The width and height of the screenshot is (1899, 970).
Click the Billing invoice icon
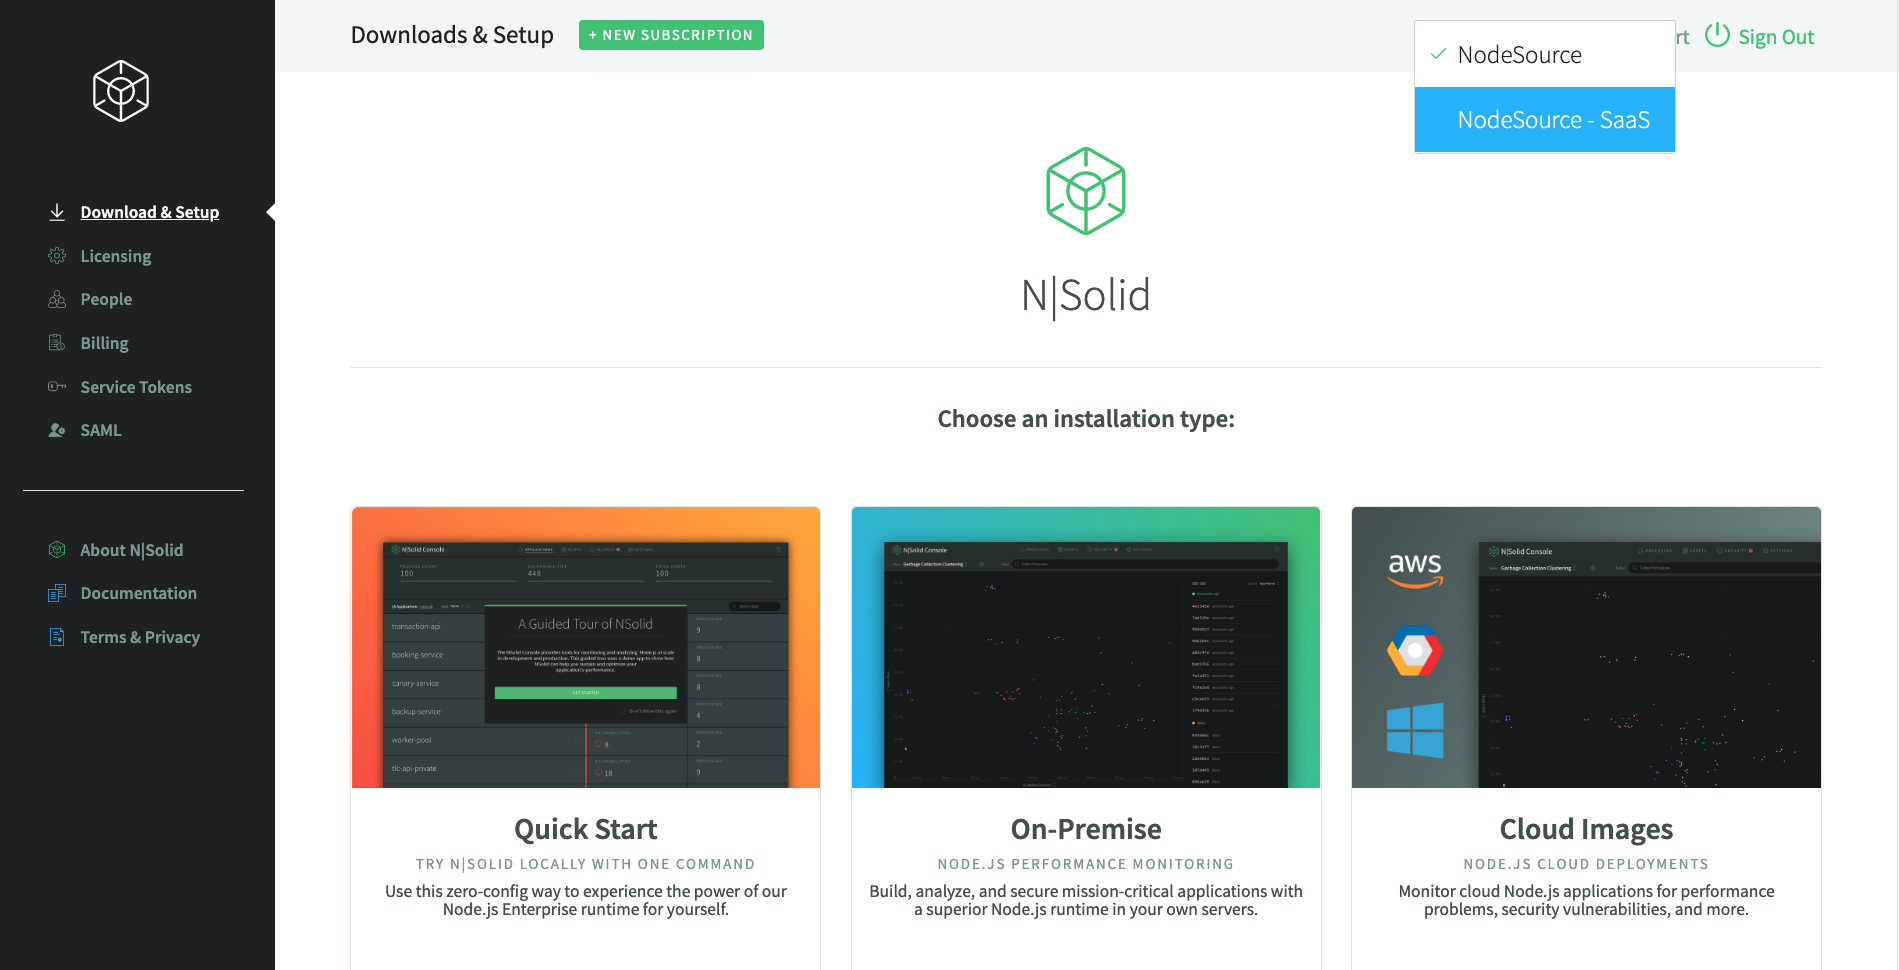57,343
